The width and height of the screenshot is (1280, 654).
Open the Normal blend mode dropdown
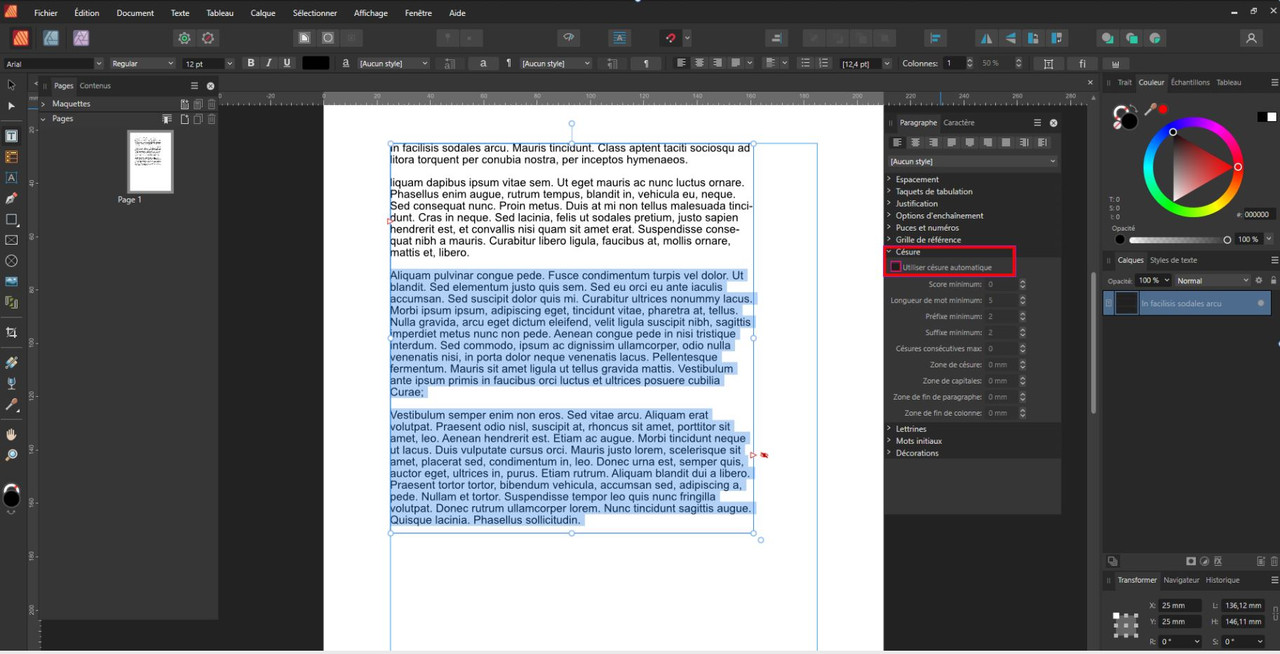pos(1212,281)
